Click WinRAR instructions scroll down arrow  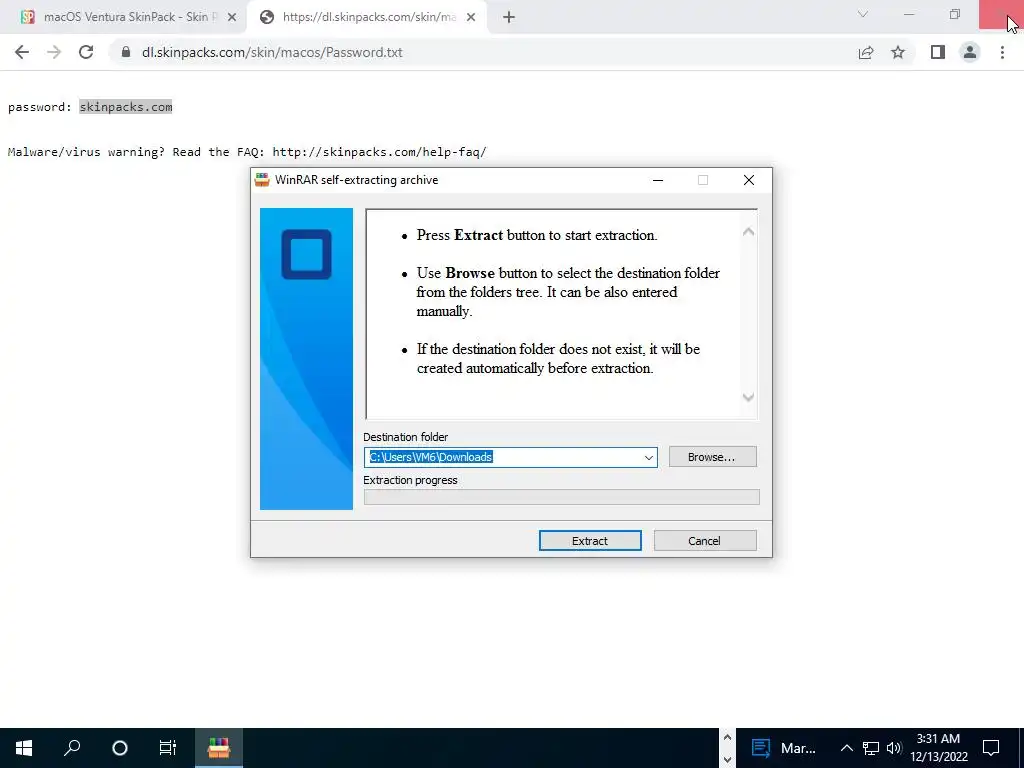[x=748, y=397]
